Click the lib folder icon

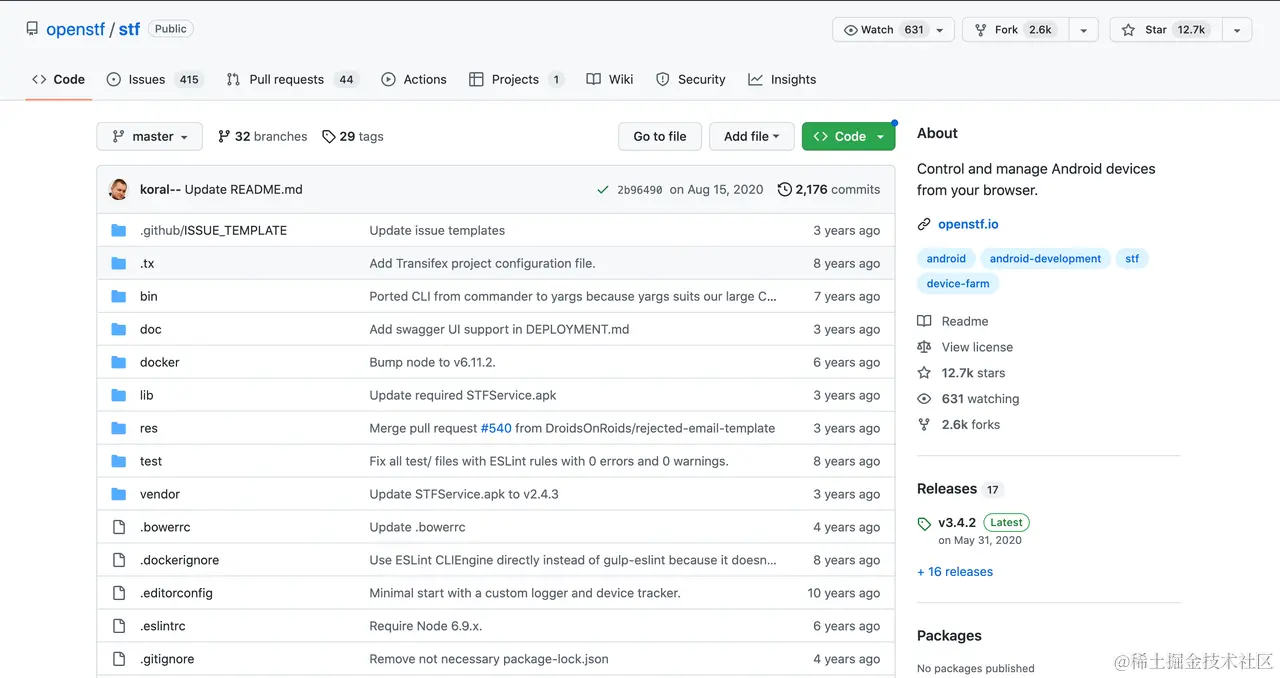[x=119, y=395]
